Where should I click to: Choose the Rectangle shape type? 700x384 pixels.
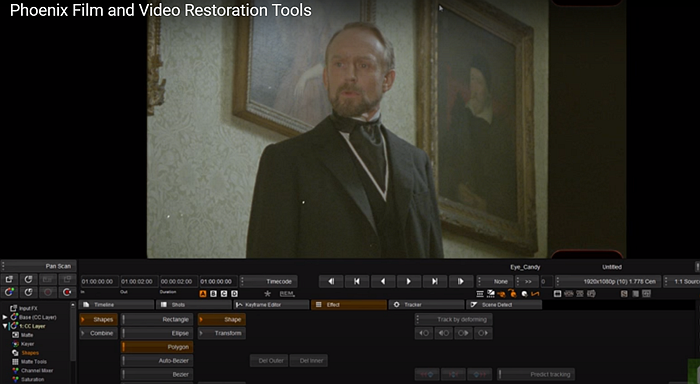[157, 319]
